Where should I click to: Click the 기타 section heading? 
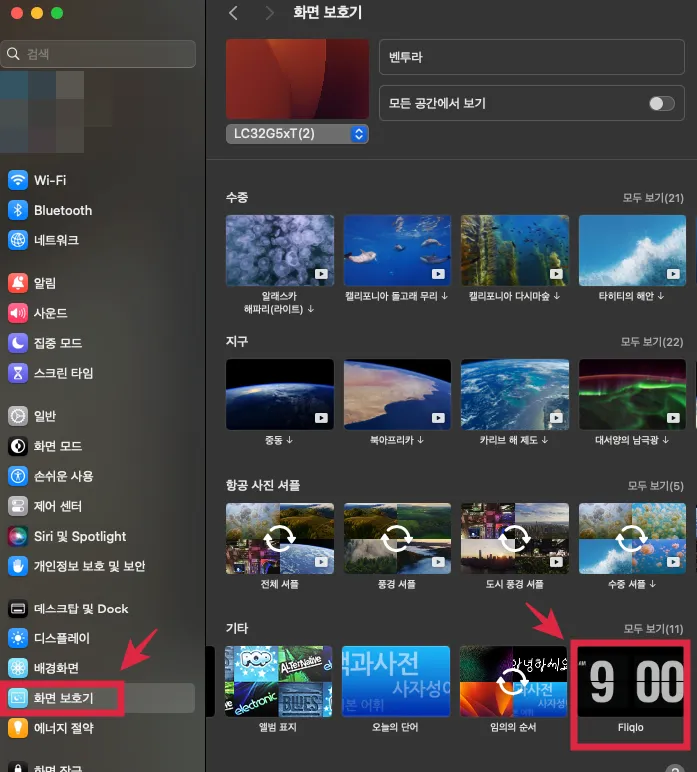coord(237,628)
